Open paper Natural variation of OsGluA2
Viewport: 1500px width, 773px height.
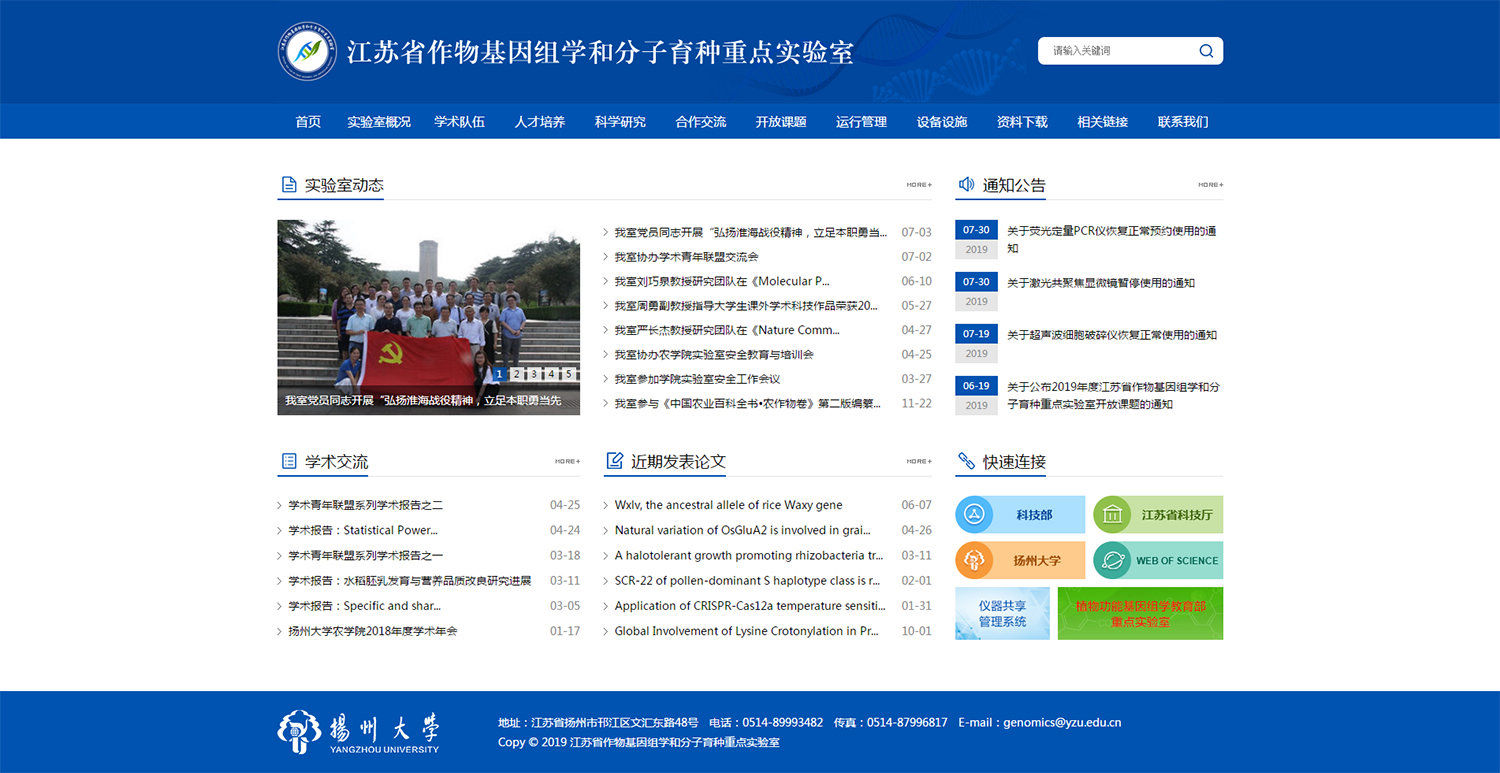742,530
